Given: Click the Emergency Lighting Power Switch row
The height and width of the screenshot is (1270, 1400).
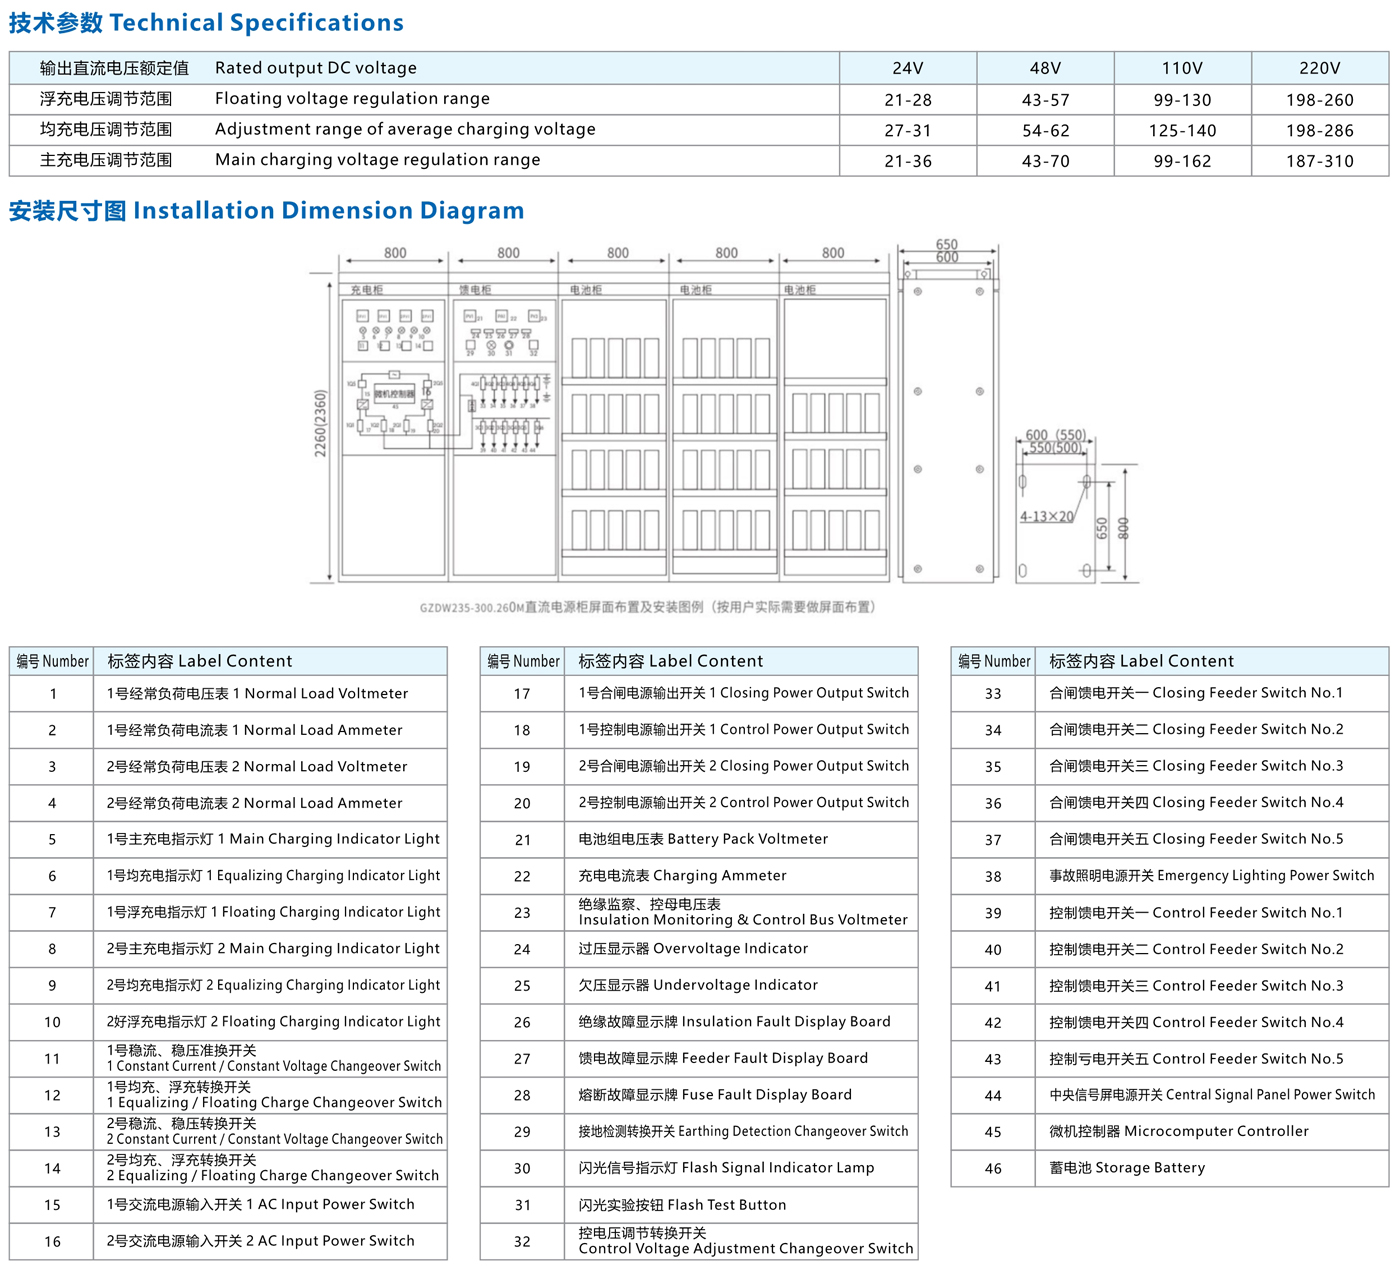Looking at the screenshot, I should 1170,876.
